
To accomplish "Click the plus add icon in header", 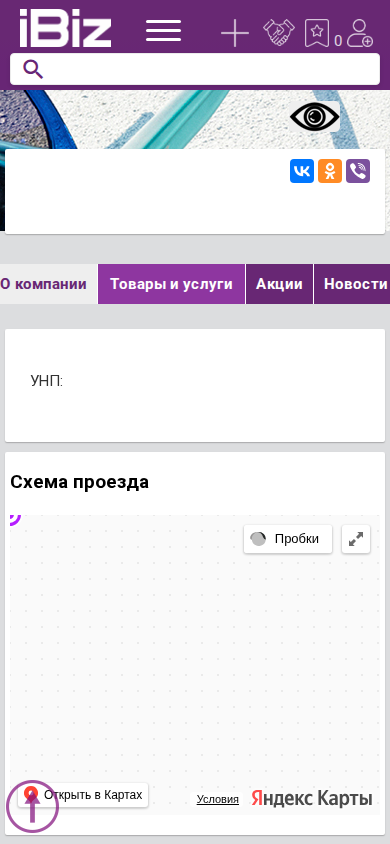I will pos(235,33).
